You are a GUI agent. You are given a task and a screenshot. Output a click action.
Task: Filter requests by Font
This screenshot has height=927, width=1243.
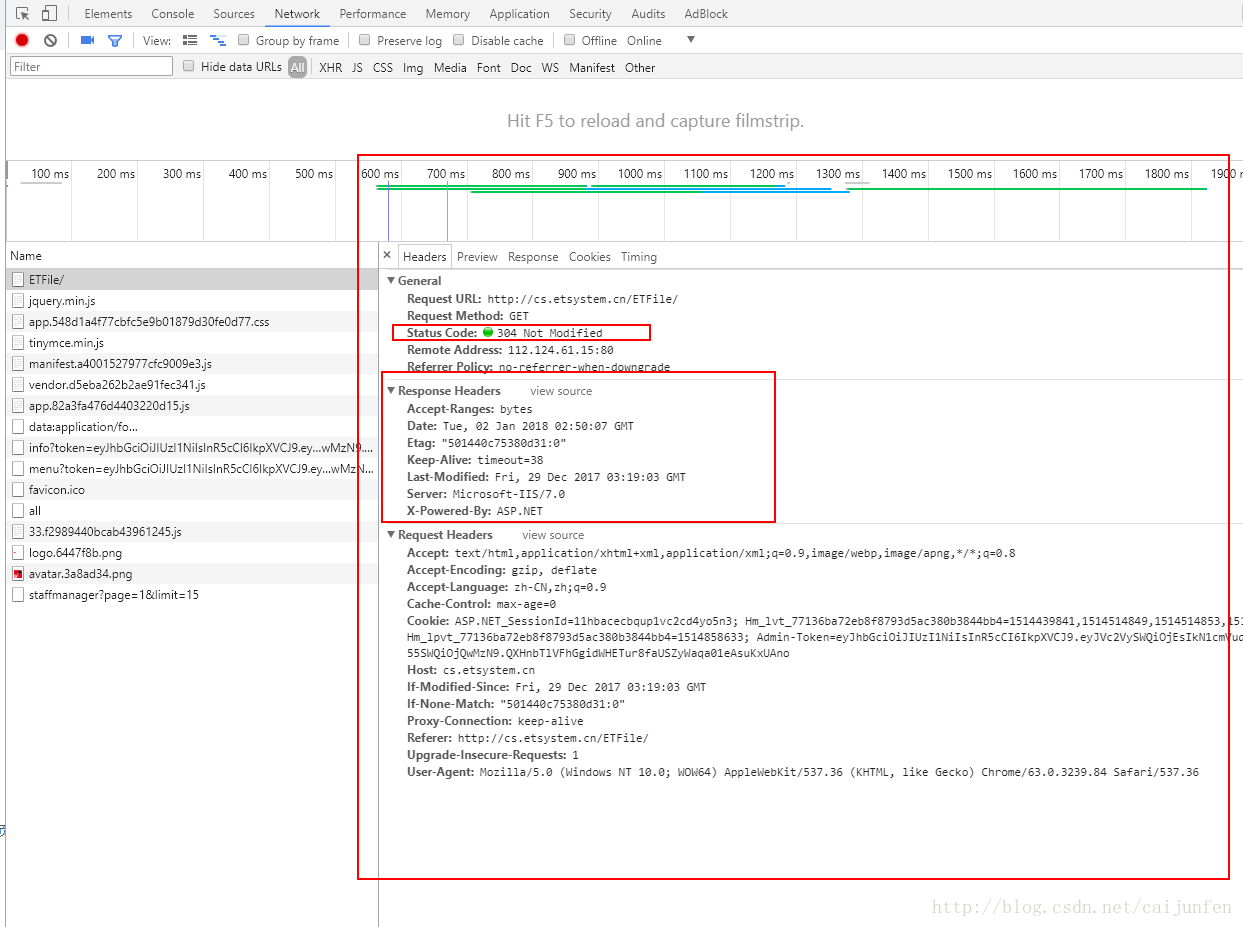(x=489, y=67)
